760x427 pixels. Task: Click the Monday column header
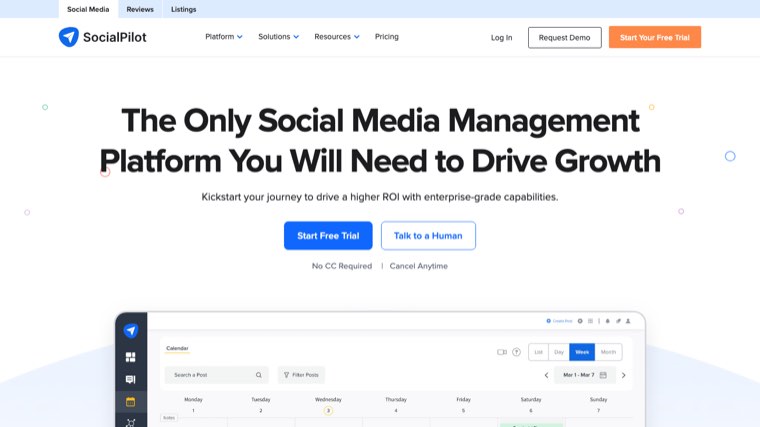tap(193, 399)
